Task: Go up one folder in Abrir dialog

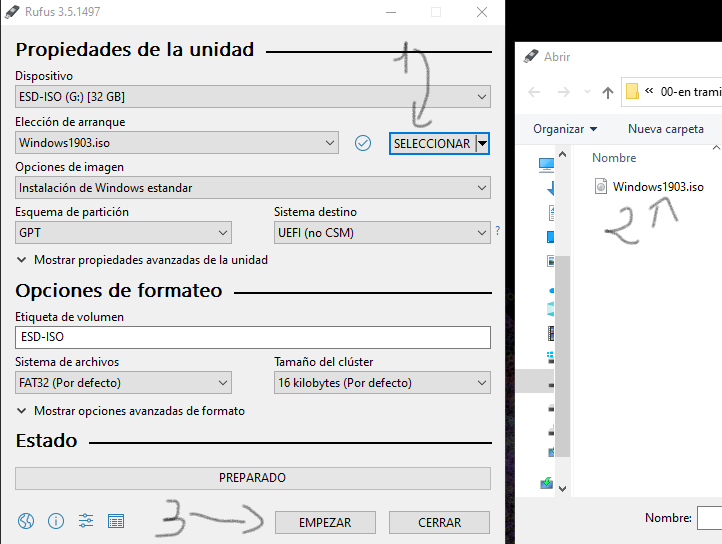Action: [x=608, y=93]
